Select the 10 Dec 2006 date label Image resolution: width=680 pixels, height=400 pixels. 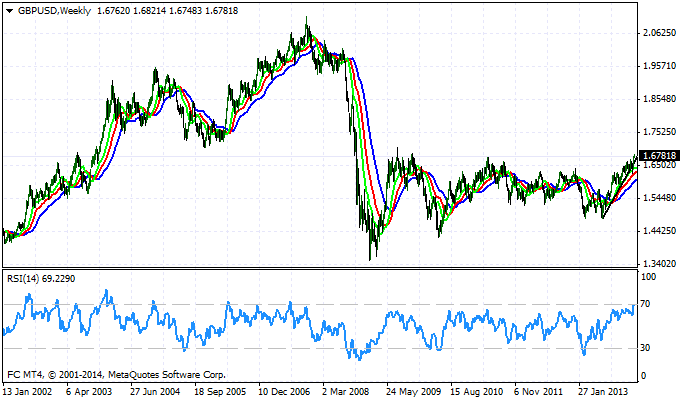point(284,391)
